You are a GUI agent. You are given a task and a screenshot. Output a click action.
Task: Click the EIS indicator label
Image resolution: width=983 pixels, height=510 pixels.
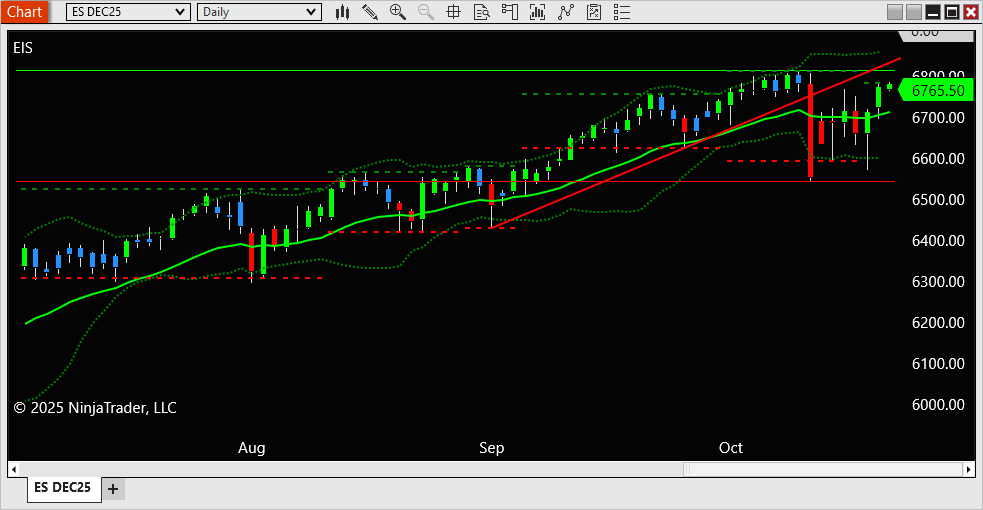point(23,48)
